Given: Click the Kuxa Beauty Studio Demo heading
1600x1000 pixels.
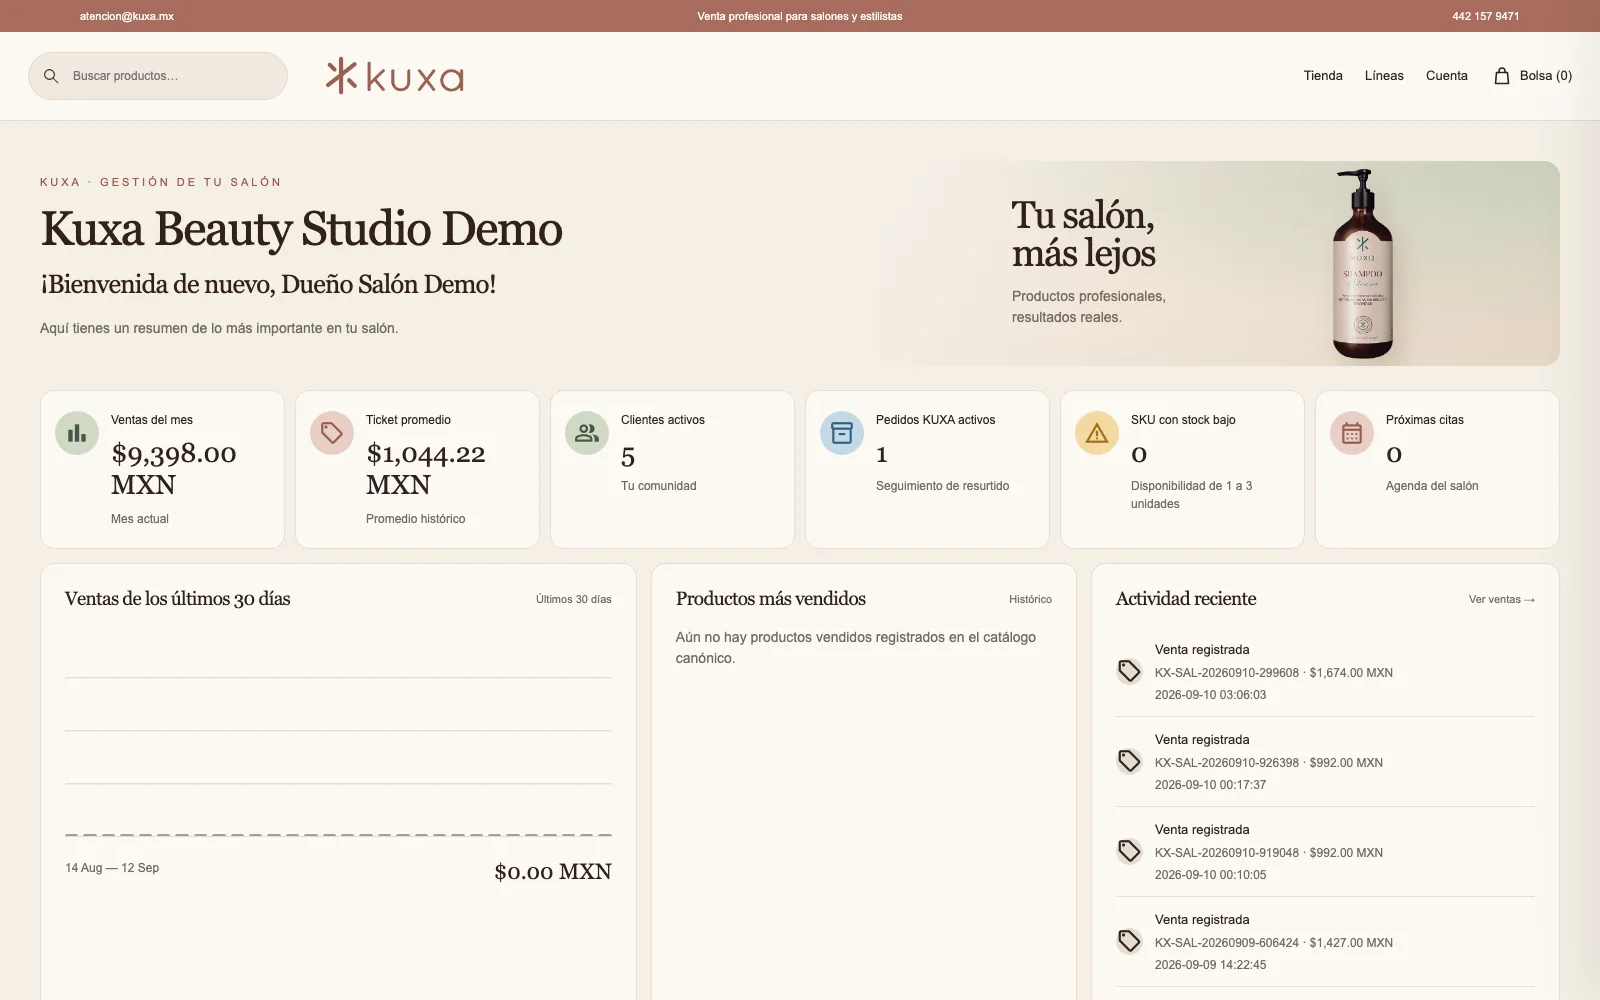Looking at the screenshot, I should point(301,229).
